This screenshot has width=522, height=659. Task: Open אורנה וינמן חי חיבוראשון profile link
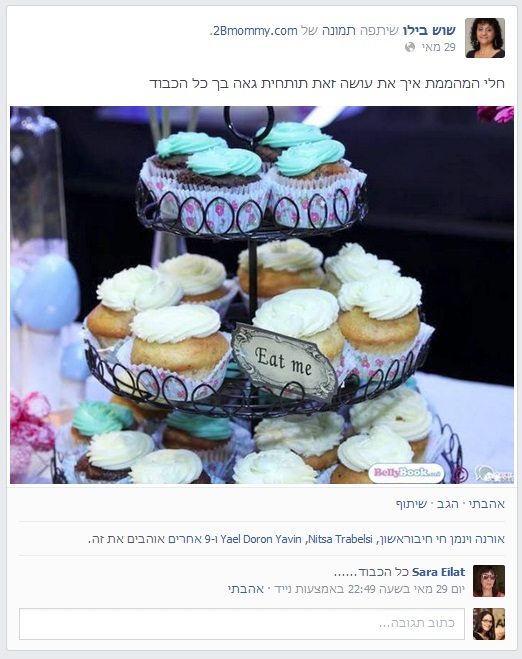tap(441, 539)
